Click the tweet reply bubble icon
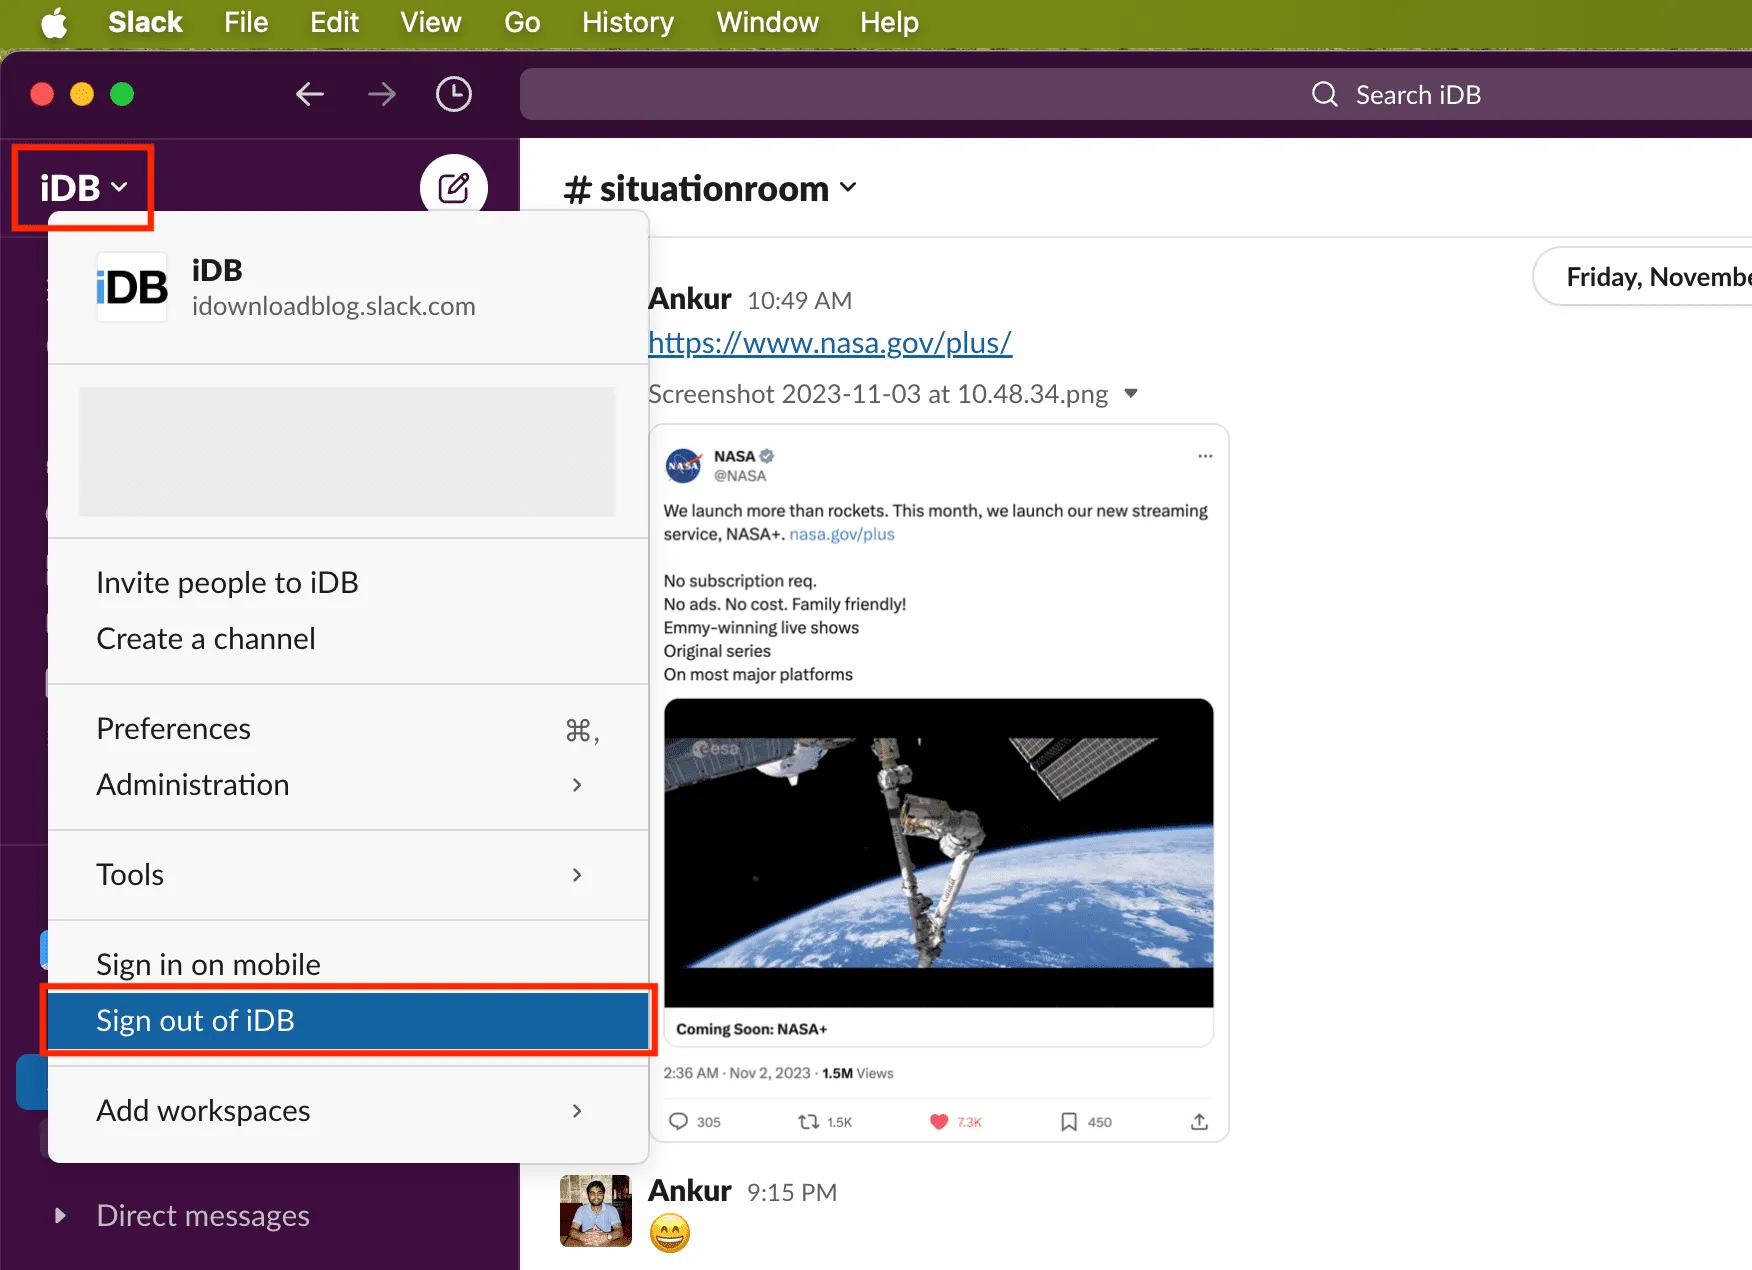Screen dimensions: 1752x1270 point(678,1121)
